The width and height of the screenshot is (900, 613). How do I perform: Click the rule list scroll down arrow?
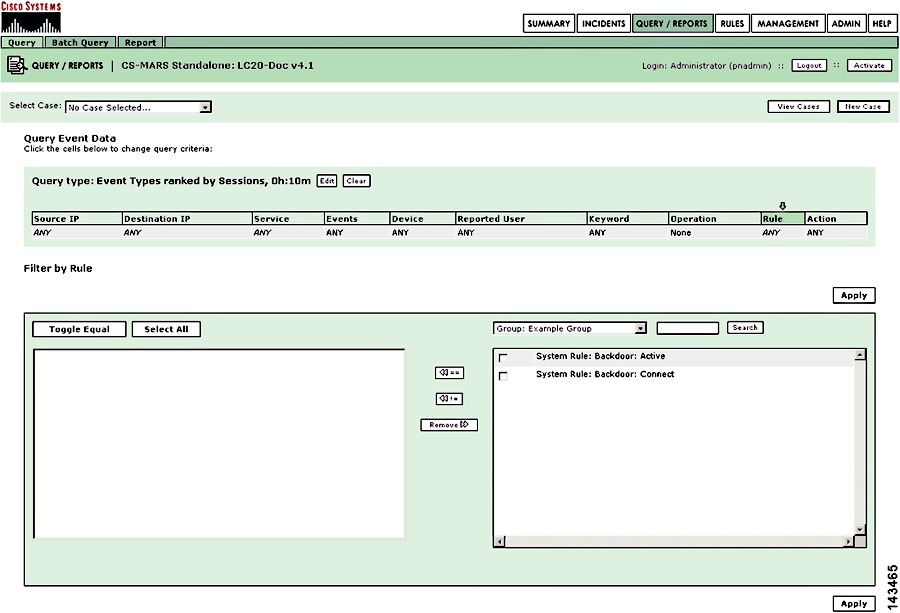point(860,529)
